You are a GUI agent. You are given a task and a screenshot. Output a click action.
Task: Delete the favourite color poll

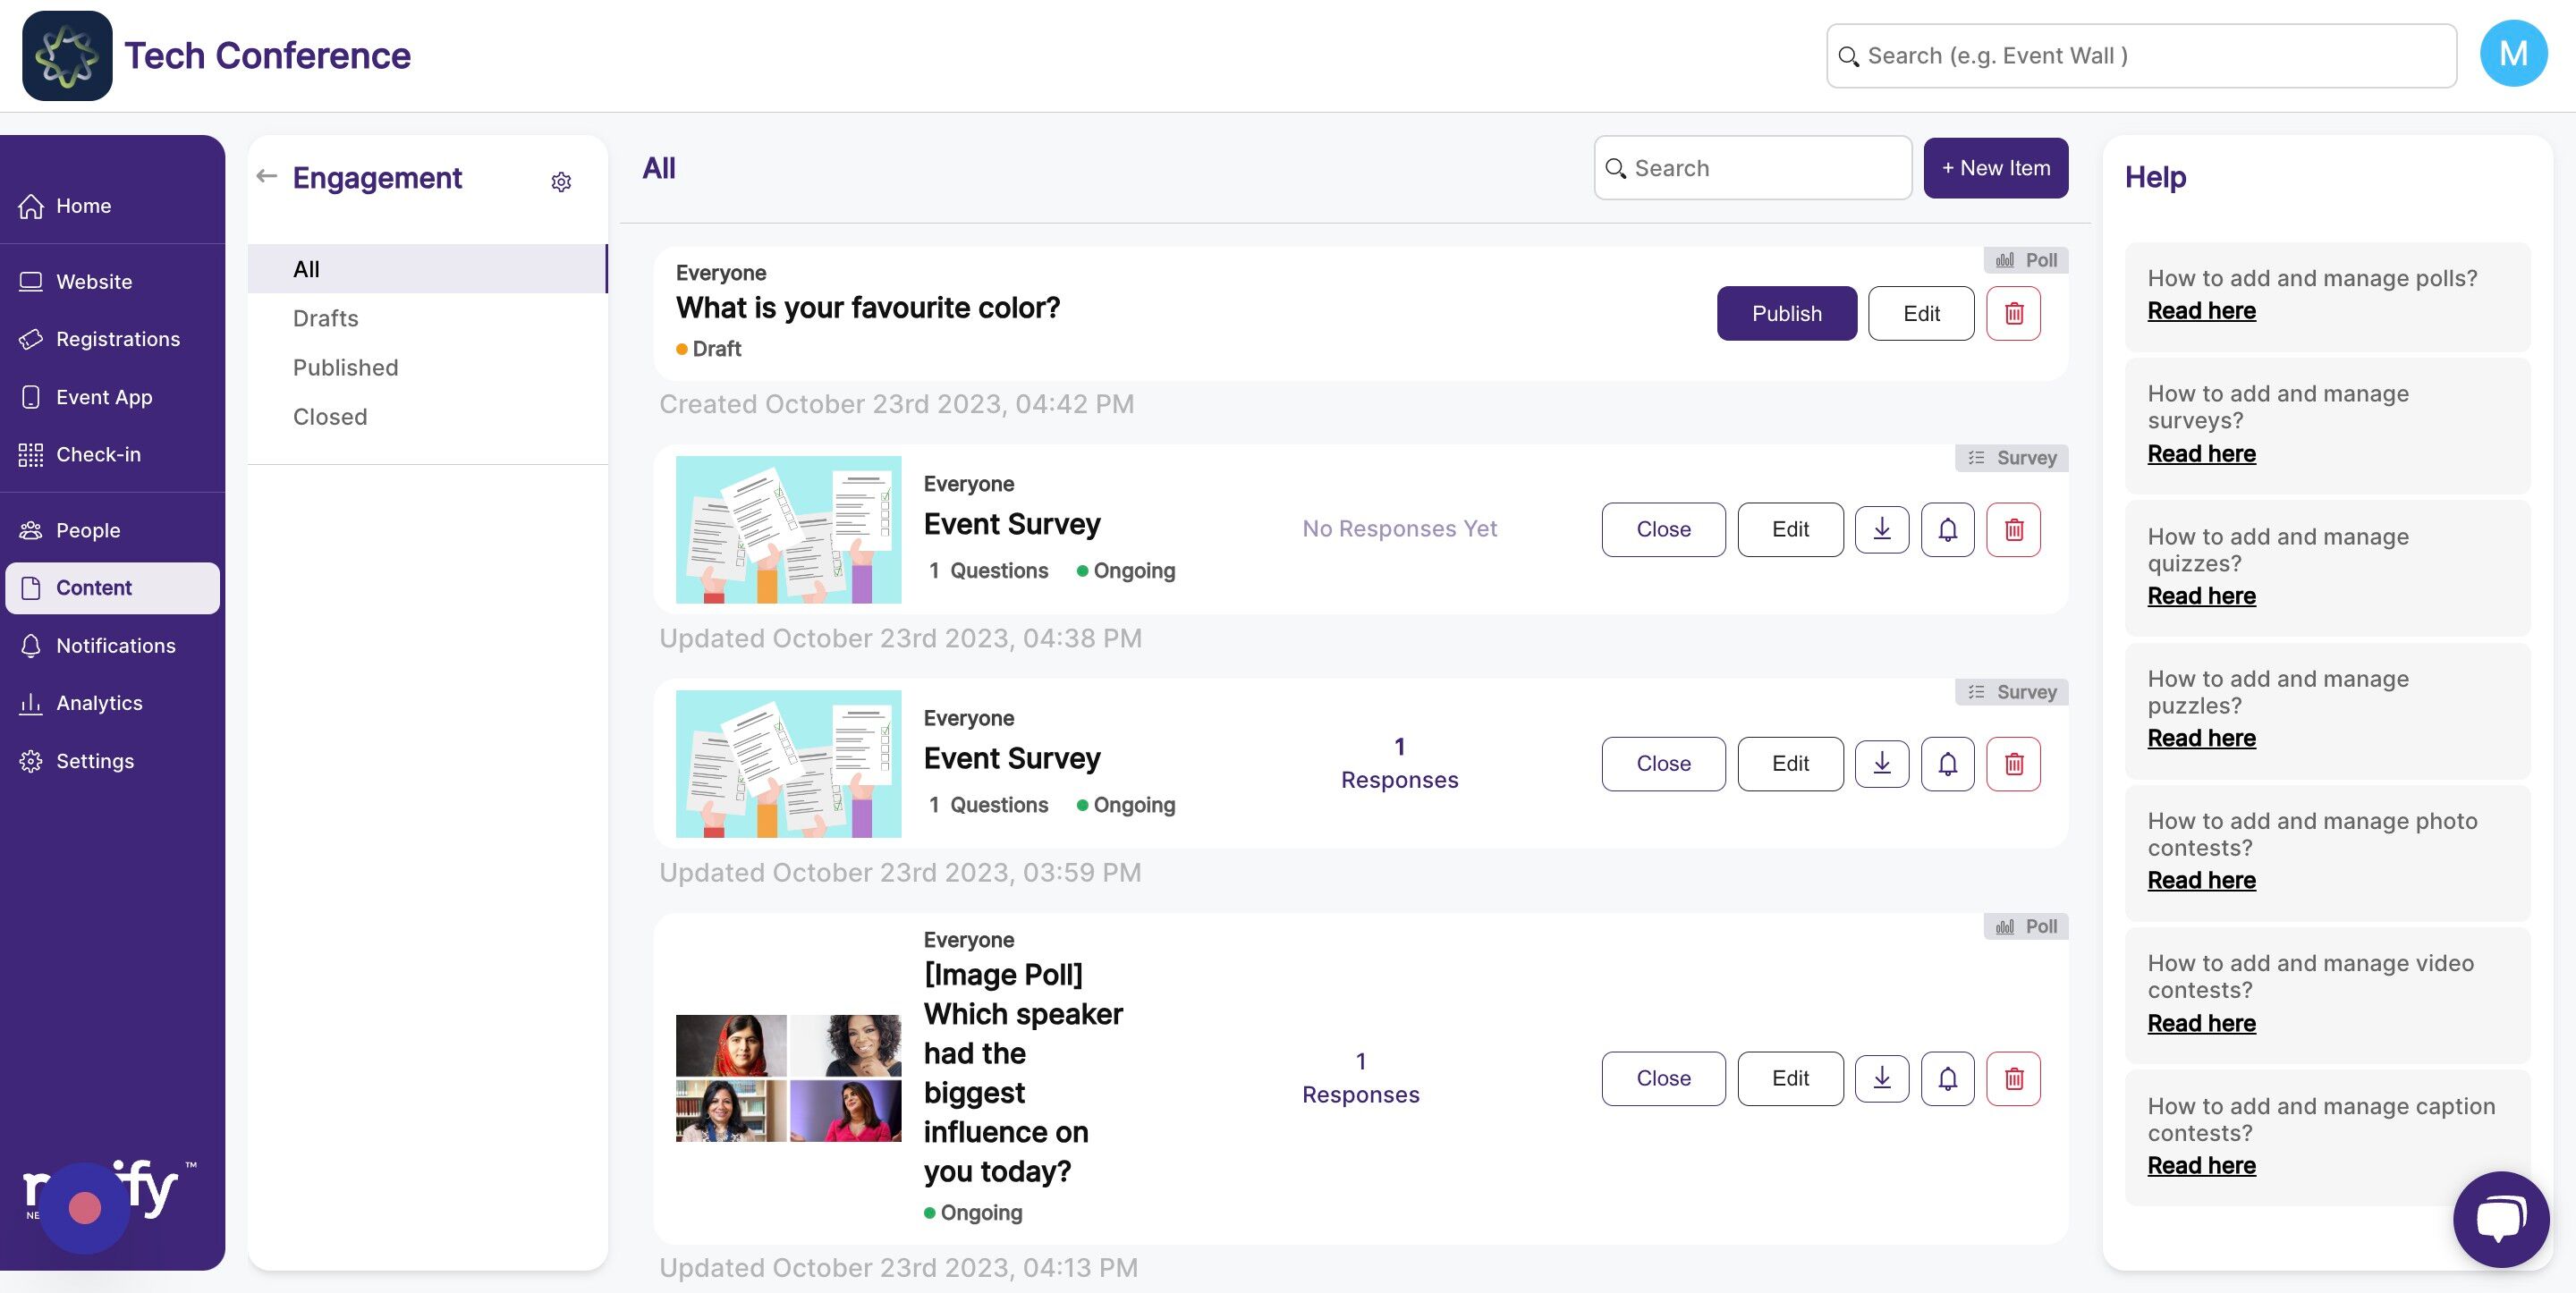(2013, 314)
